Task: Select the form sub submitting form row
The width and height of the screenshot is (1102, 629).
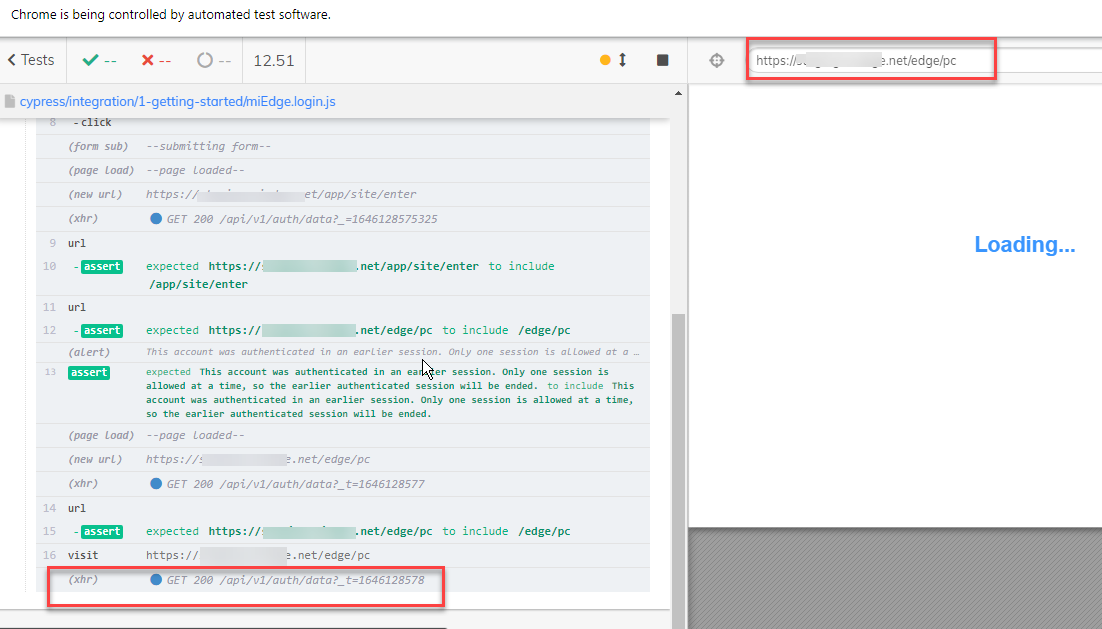Action: 343,146
